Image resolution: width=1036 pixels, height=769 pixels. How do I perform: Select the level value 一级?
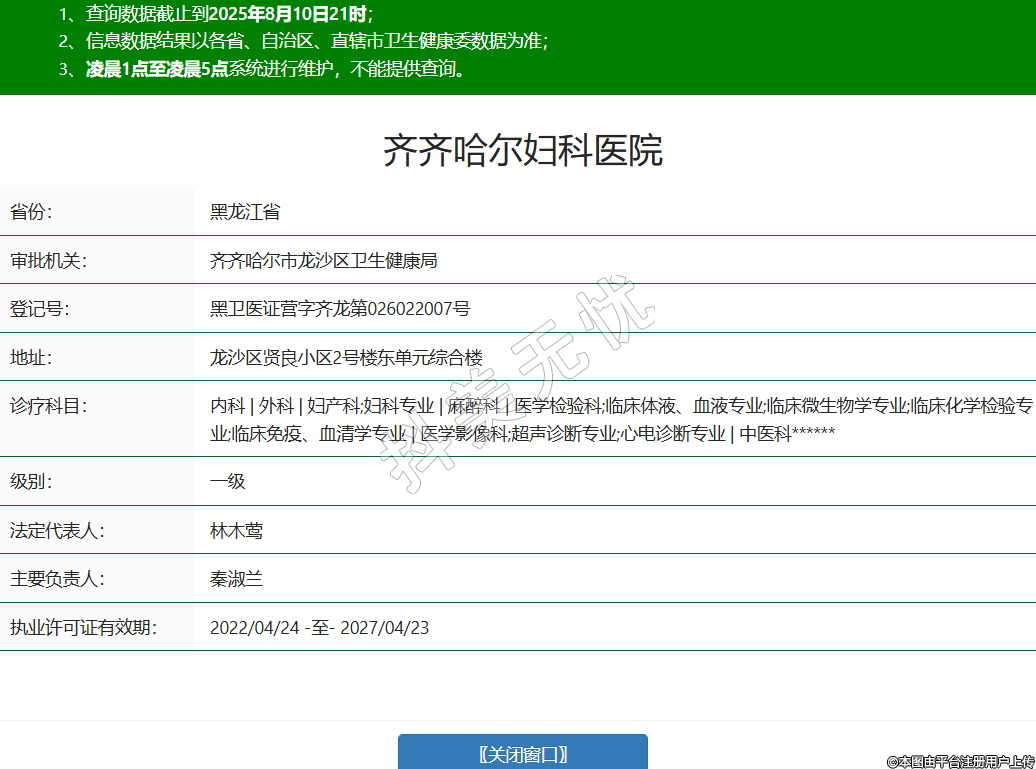tap(228, 481)
